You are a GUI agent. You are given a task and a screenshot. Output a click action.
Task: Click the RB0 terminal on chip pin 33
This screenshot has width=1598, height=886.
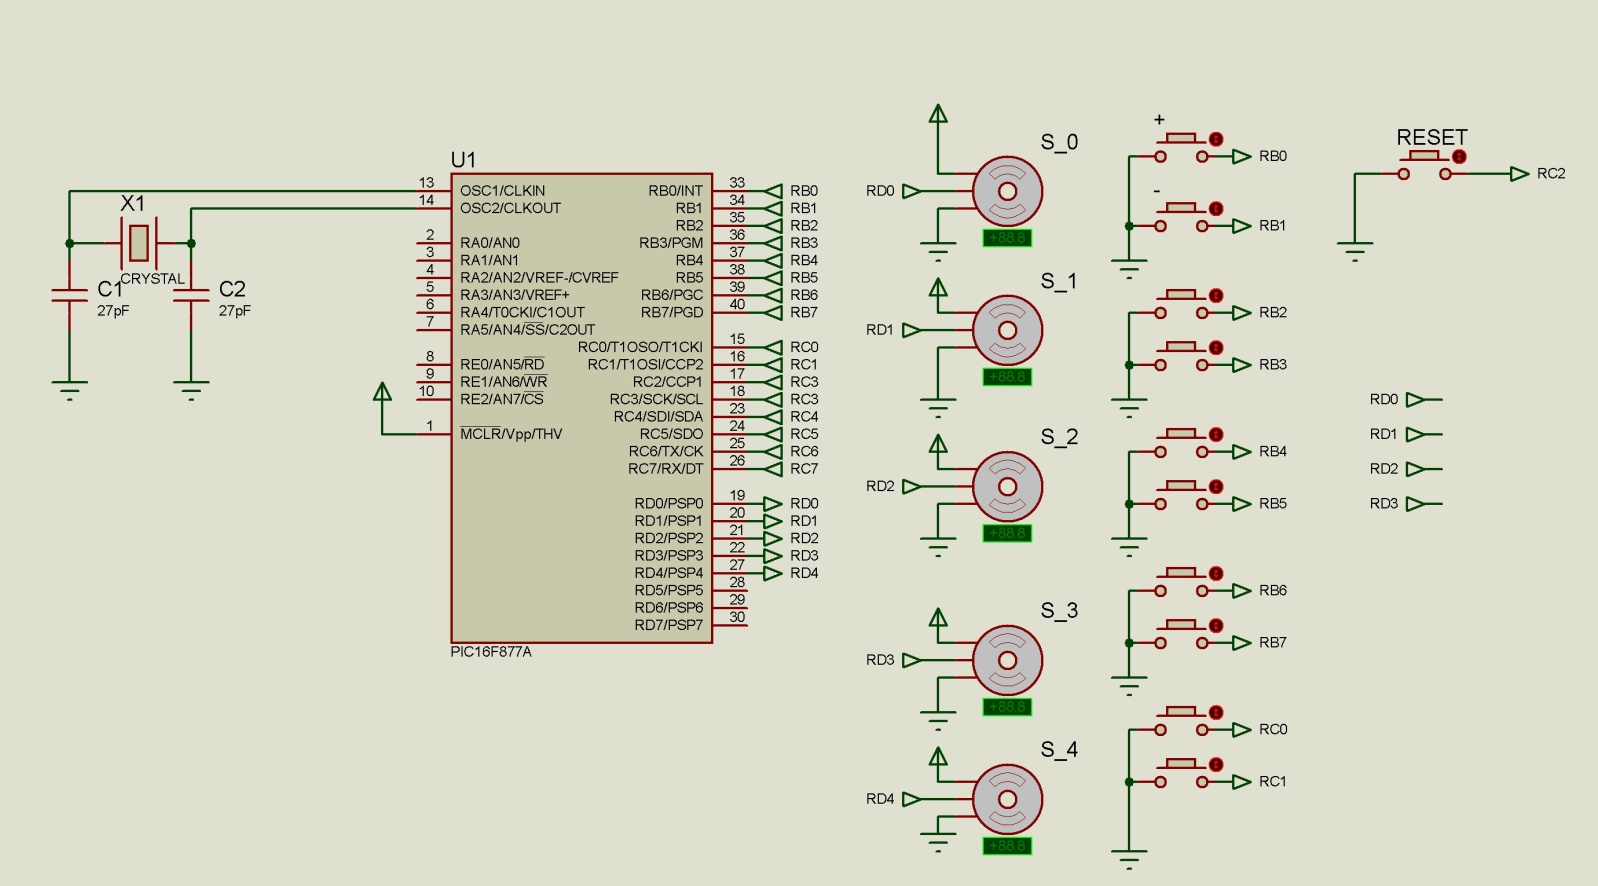click(x=773, y=191)
